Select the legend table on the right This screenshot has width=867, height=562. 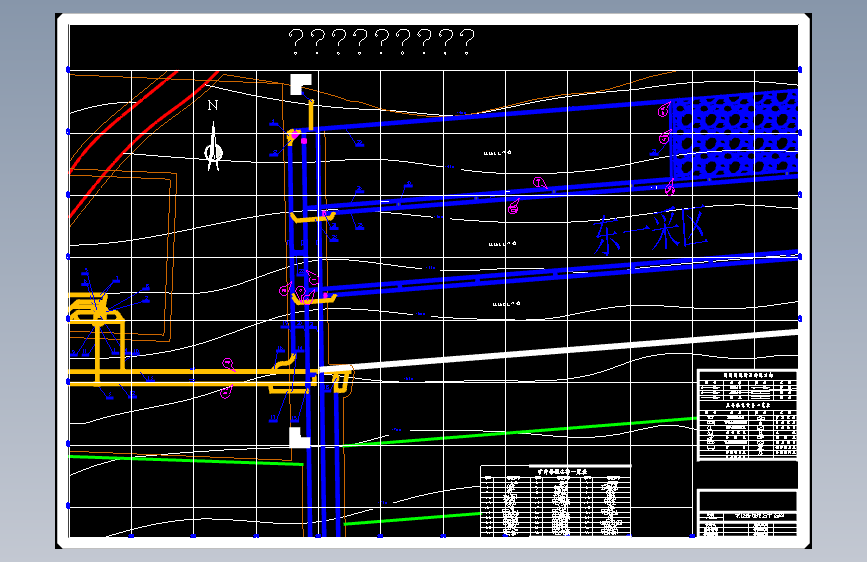coord(748,415)
